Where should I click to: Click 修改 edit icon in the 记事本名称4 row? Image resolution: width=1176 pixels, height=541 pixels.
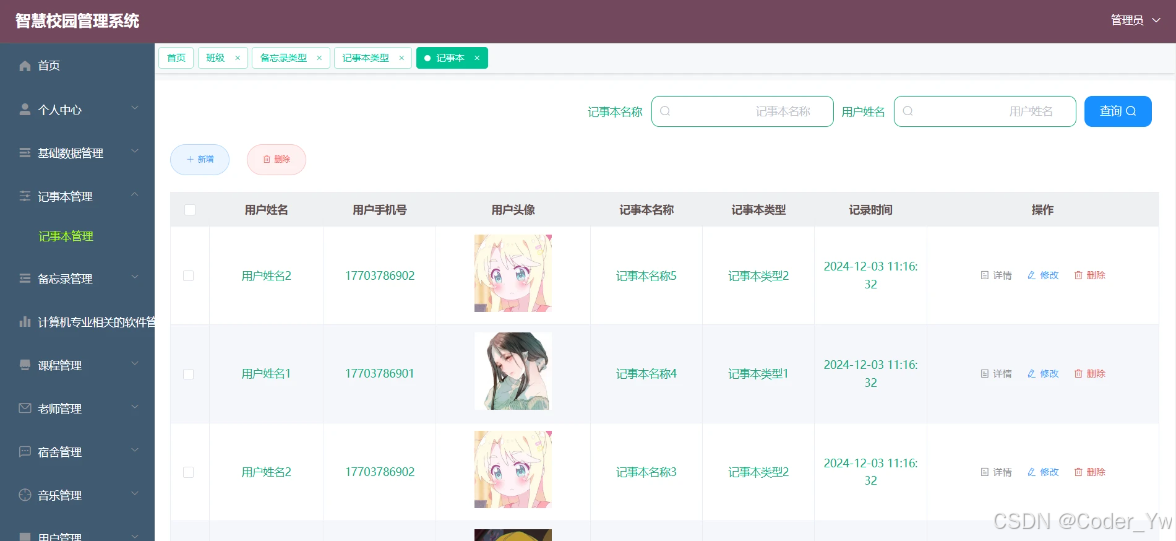[x=1031, y=374]
